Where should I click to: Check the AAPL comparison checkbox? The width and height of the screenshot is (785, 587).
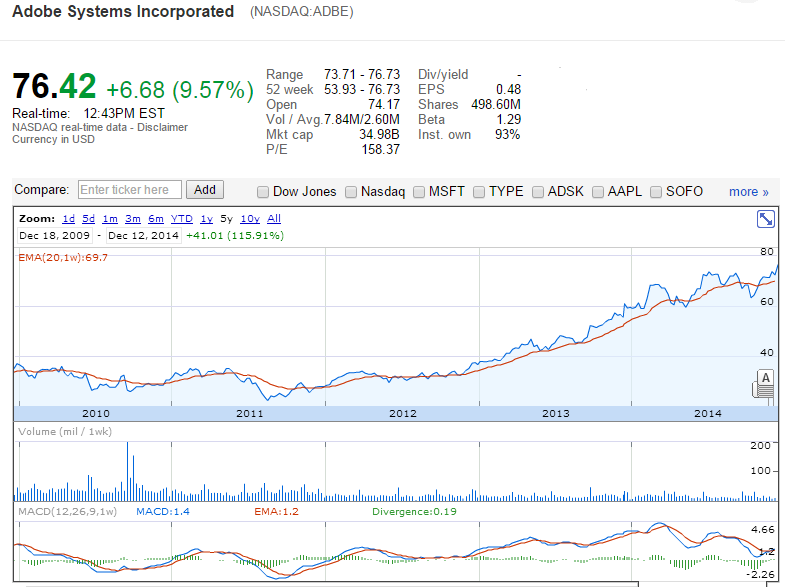click(x=598, y=192)
